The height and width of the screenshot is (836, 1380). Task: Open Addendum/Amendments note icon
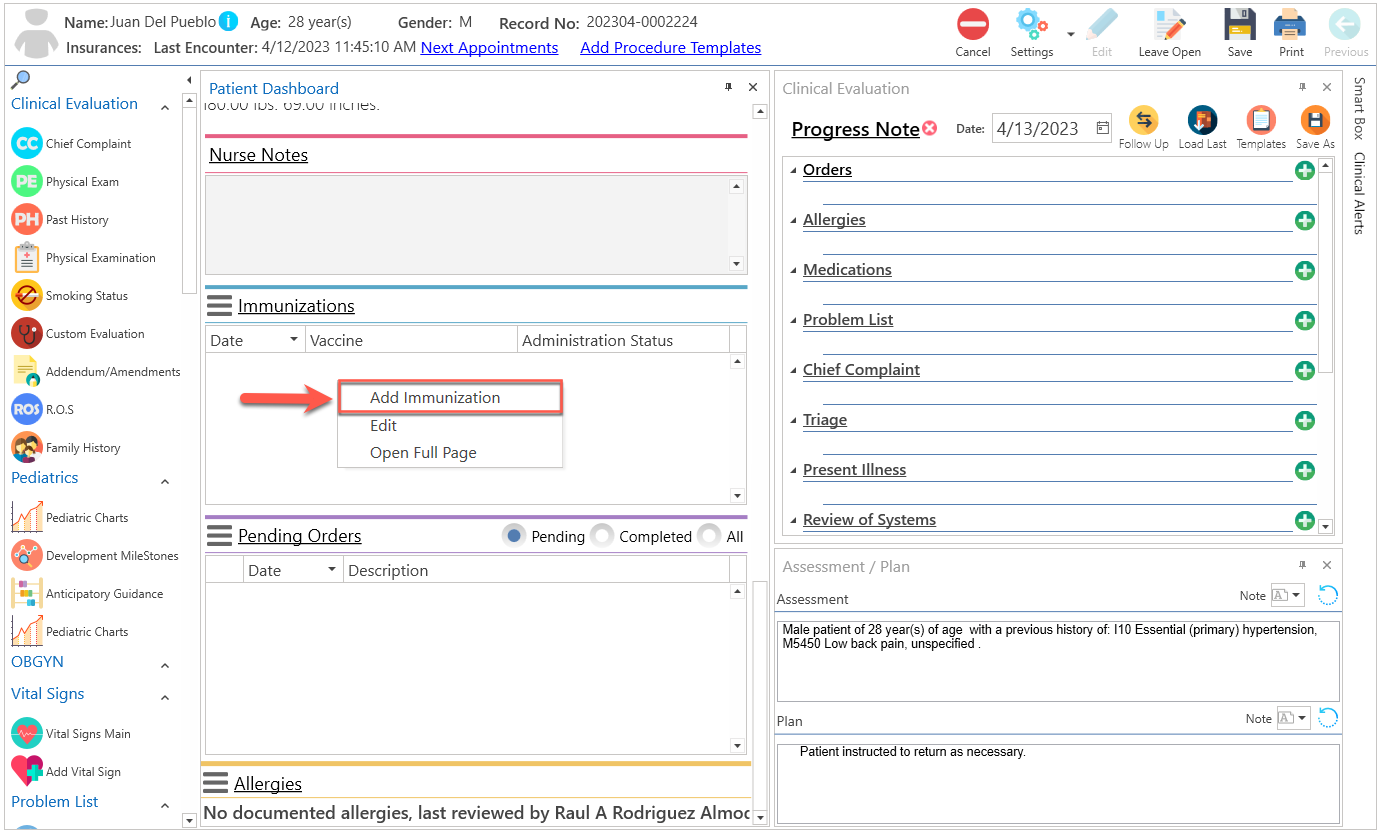click(27, 371)
